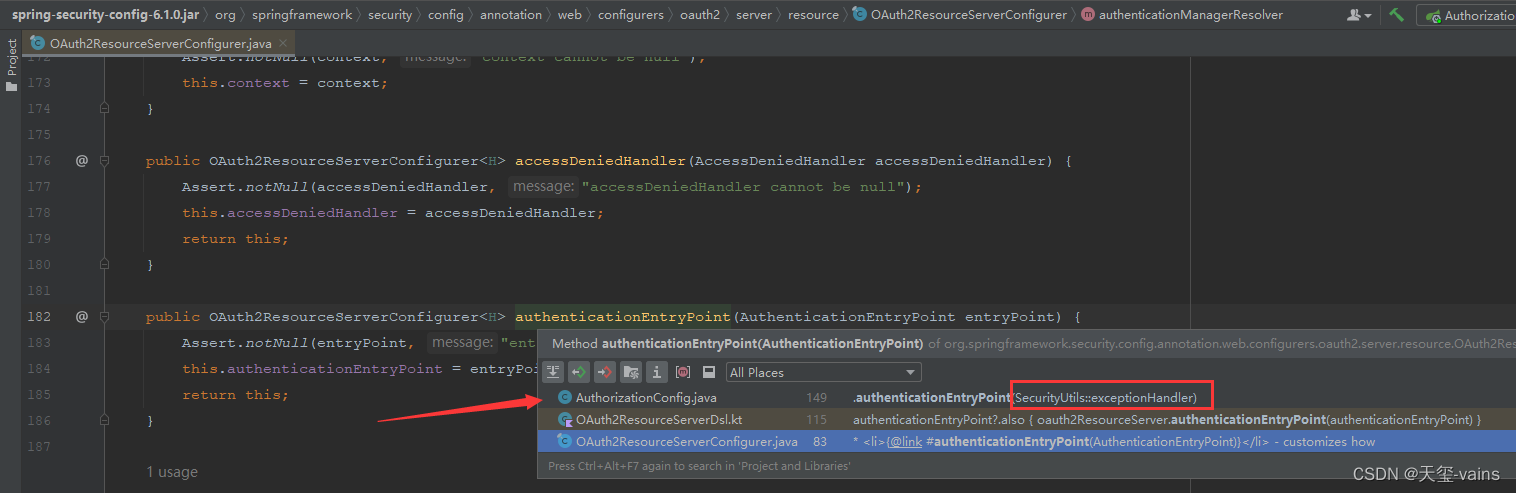Click spring-security-config-6.1.0.jar breadcrumb
1516x493 pixels.
tap(105, 15)
